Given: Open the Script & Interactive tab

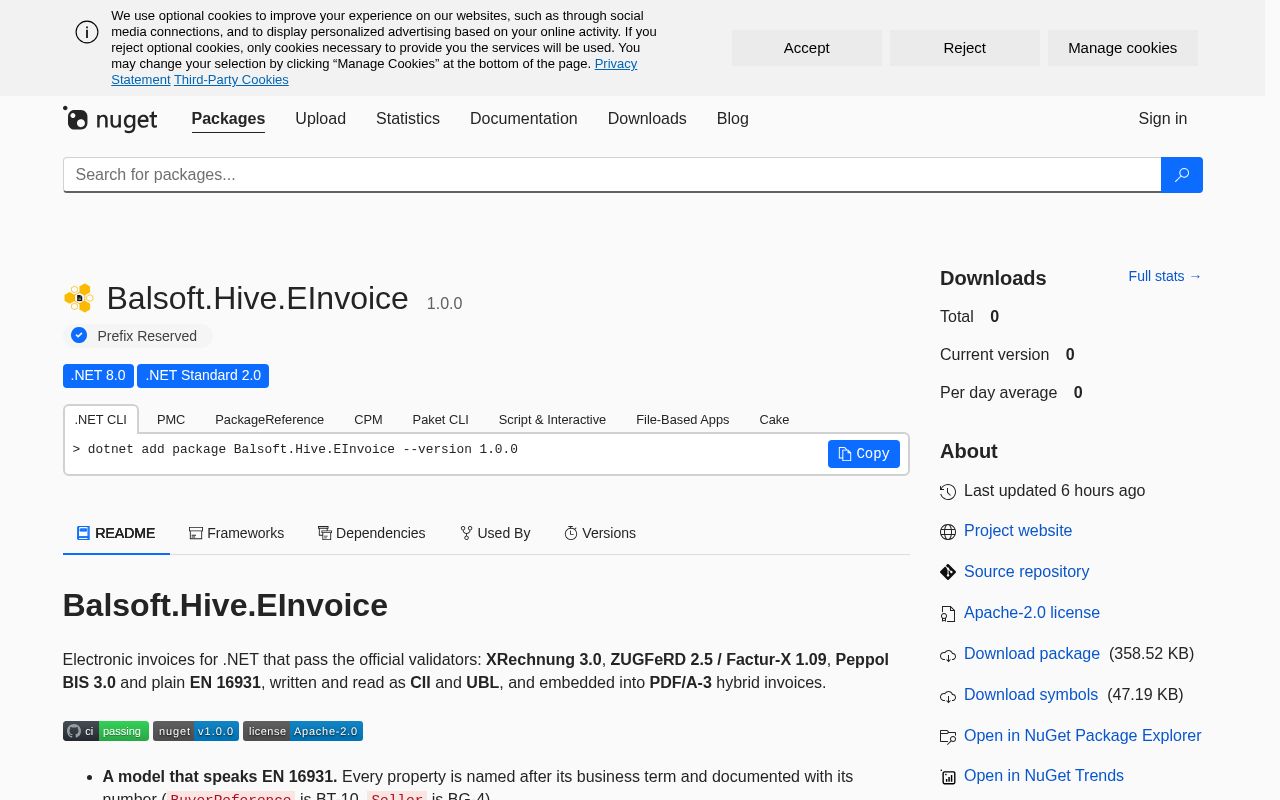Looking at the screenshot, I should pyautogui.click(x=552, y=419).
